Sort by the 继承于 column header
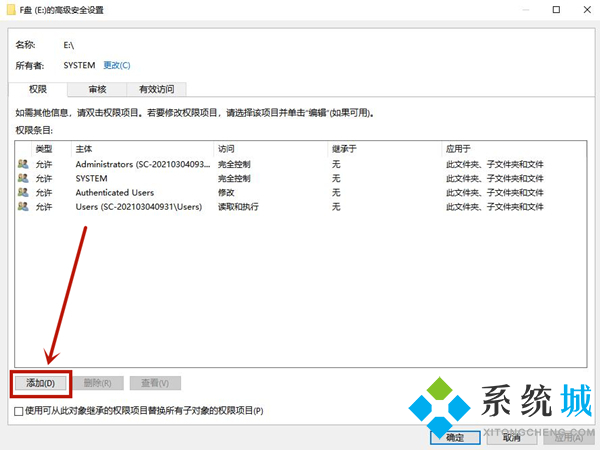This screenshot has width=600, height=450. [x=384, y=149]
